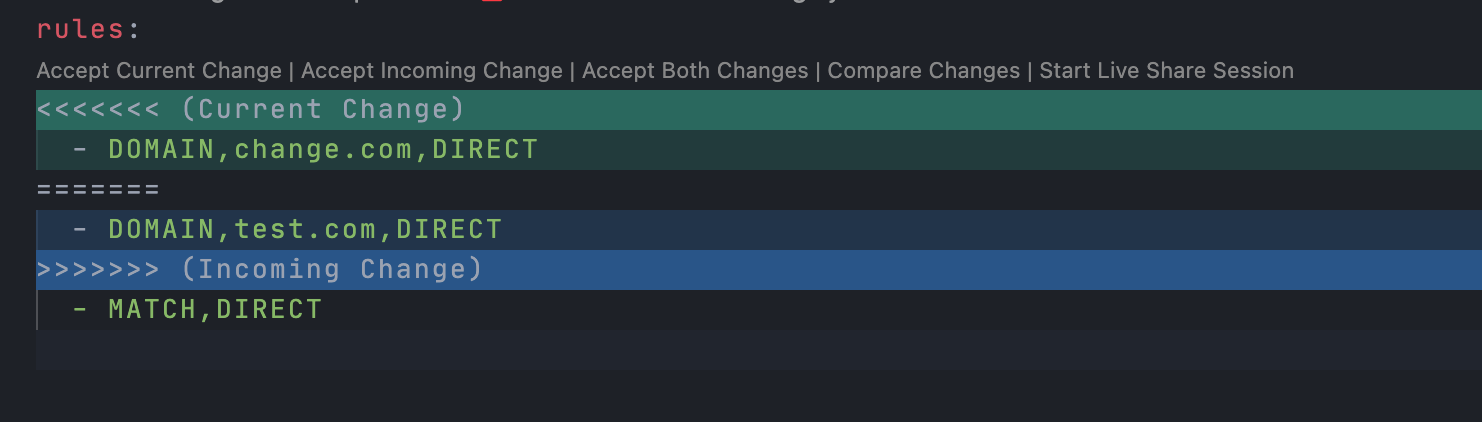
Task: Click DIRECT in the MATCH rule
Action: [x=270, y=310]
